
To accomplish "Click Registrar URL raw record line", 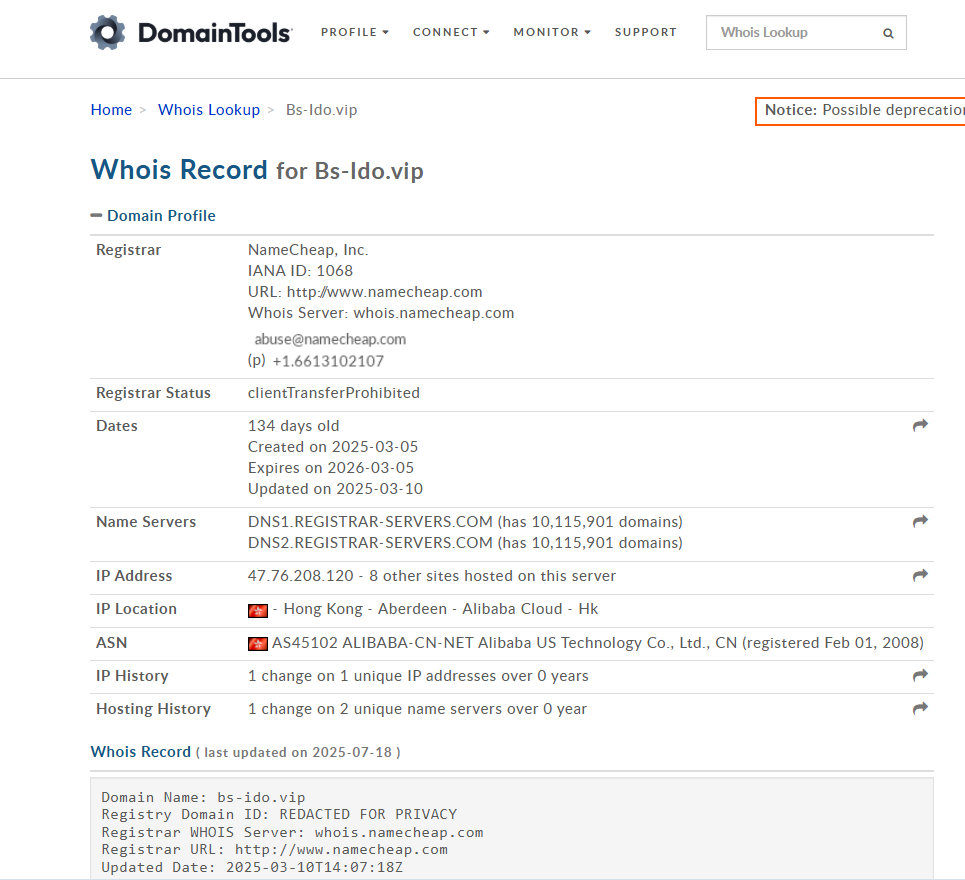I will tap(274, 849).
